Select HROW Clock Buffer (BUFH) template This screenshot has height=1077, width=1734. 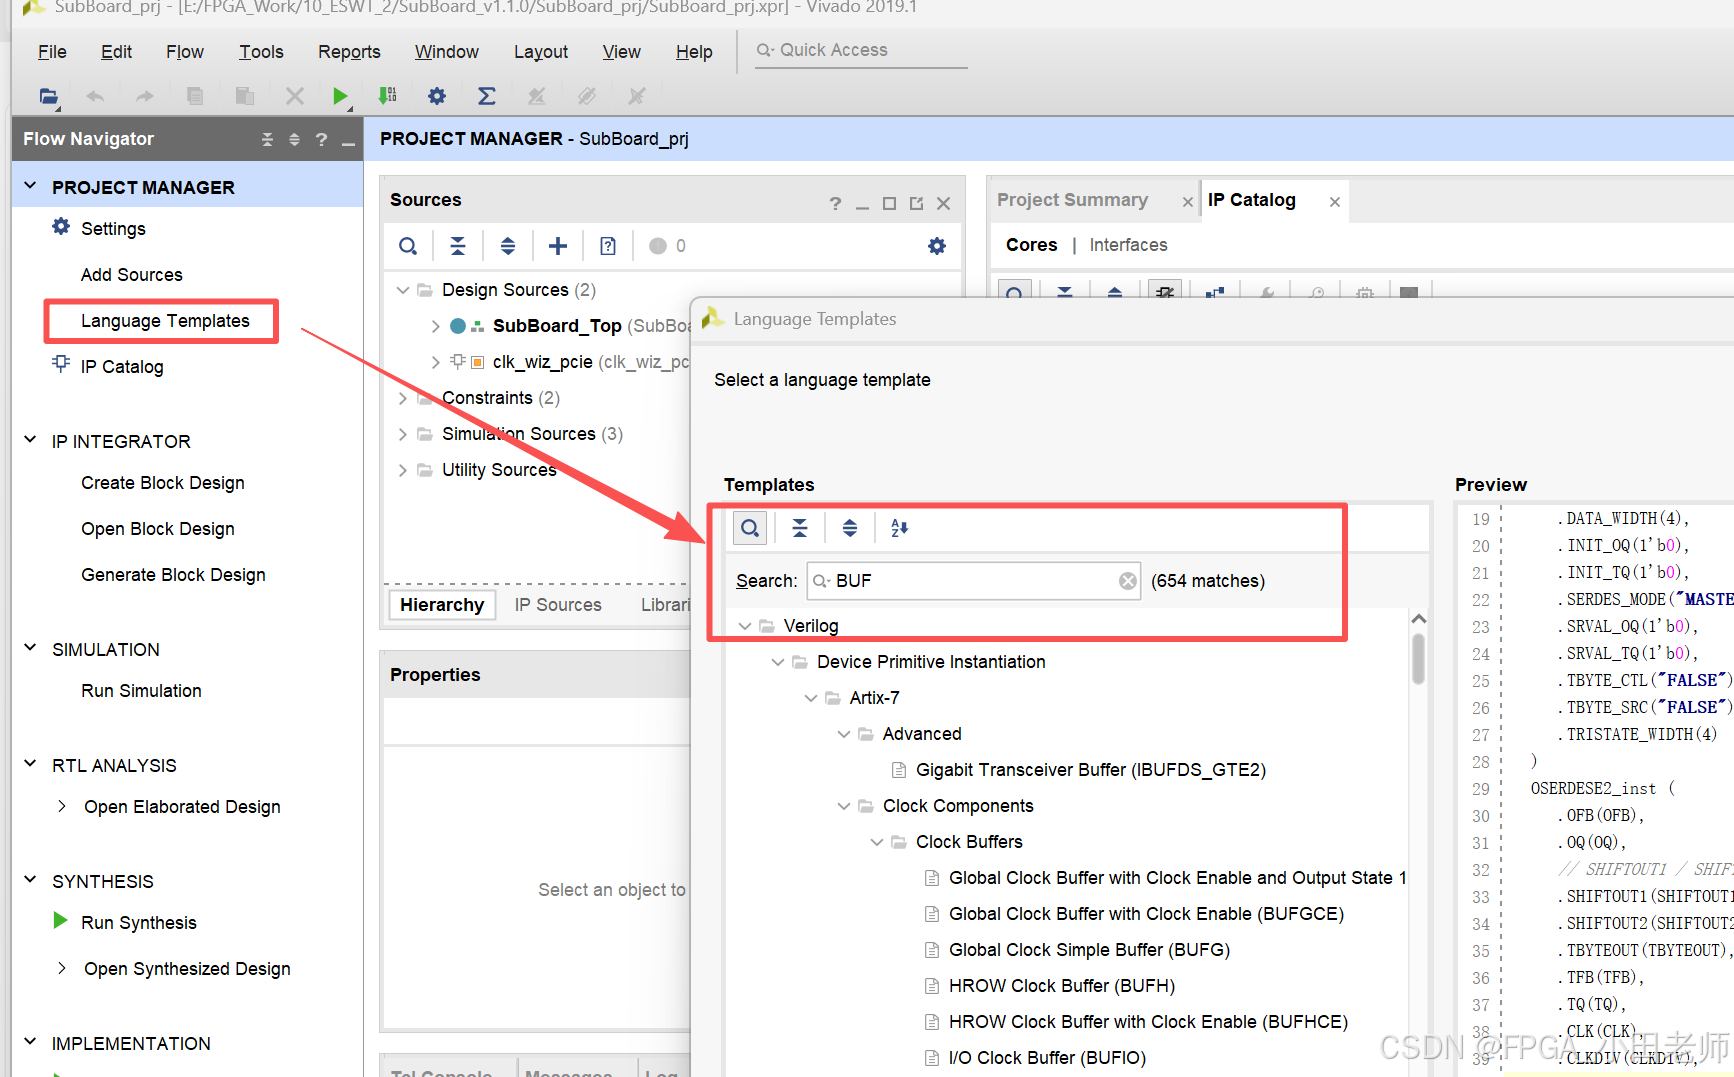point(1061,986)
